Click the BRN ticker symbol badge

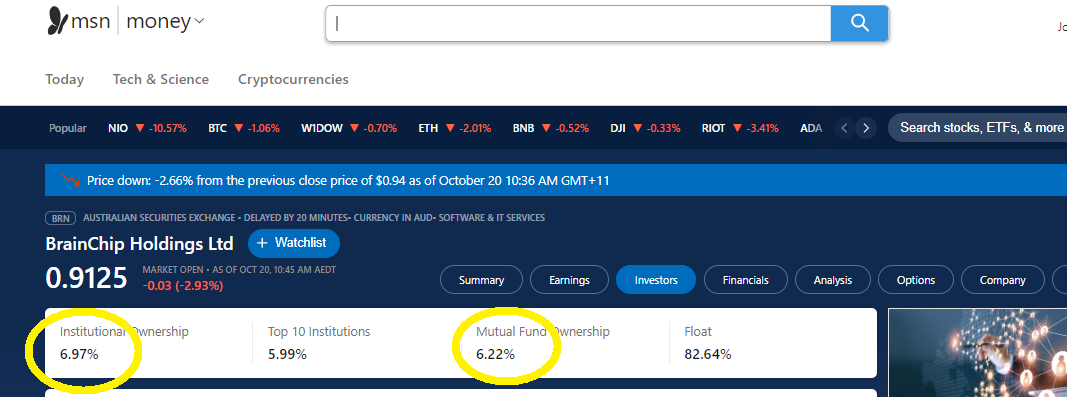pos(61,219)
